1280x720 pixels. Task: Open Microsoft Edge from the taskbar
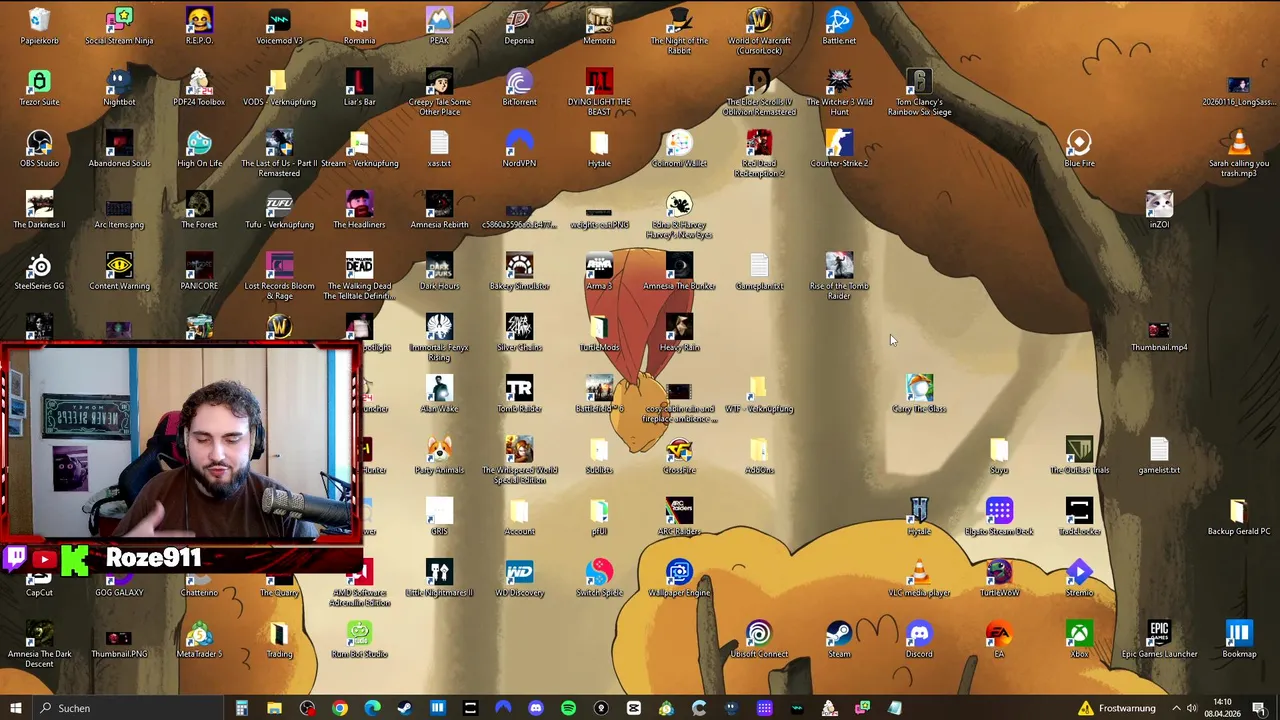(372, 708)
